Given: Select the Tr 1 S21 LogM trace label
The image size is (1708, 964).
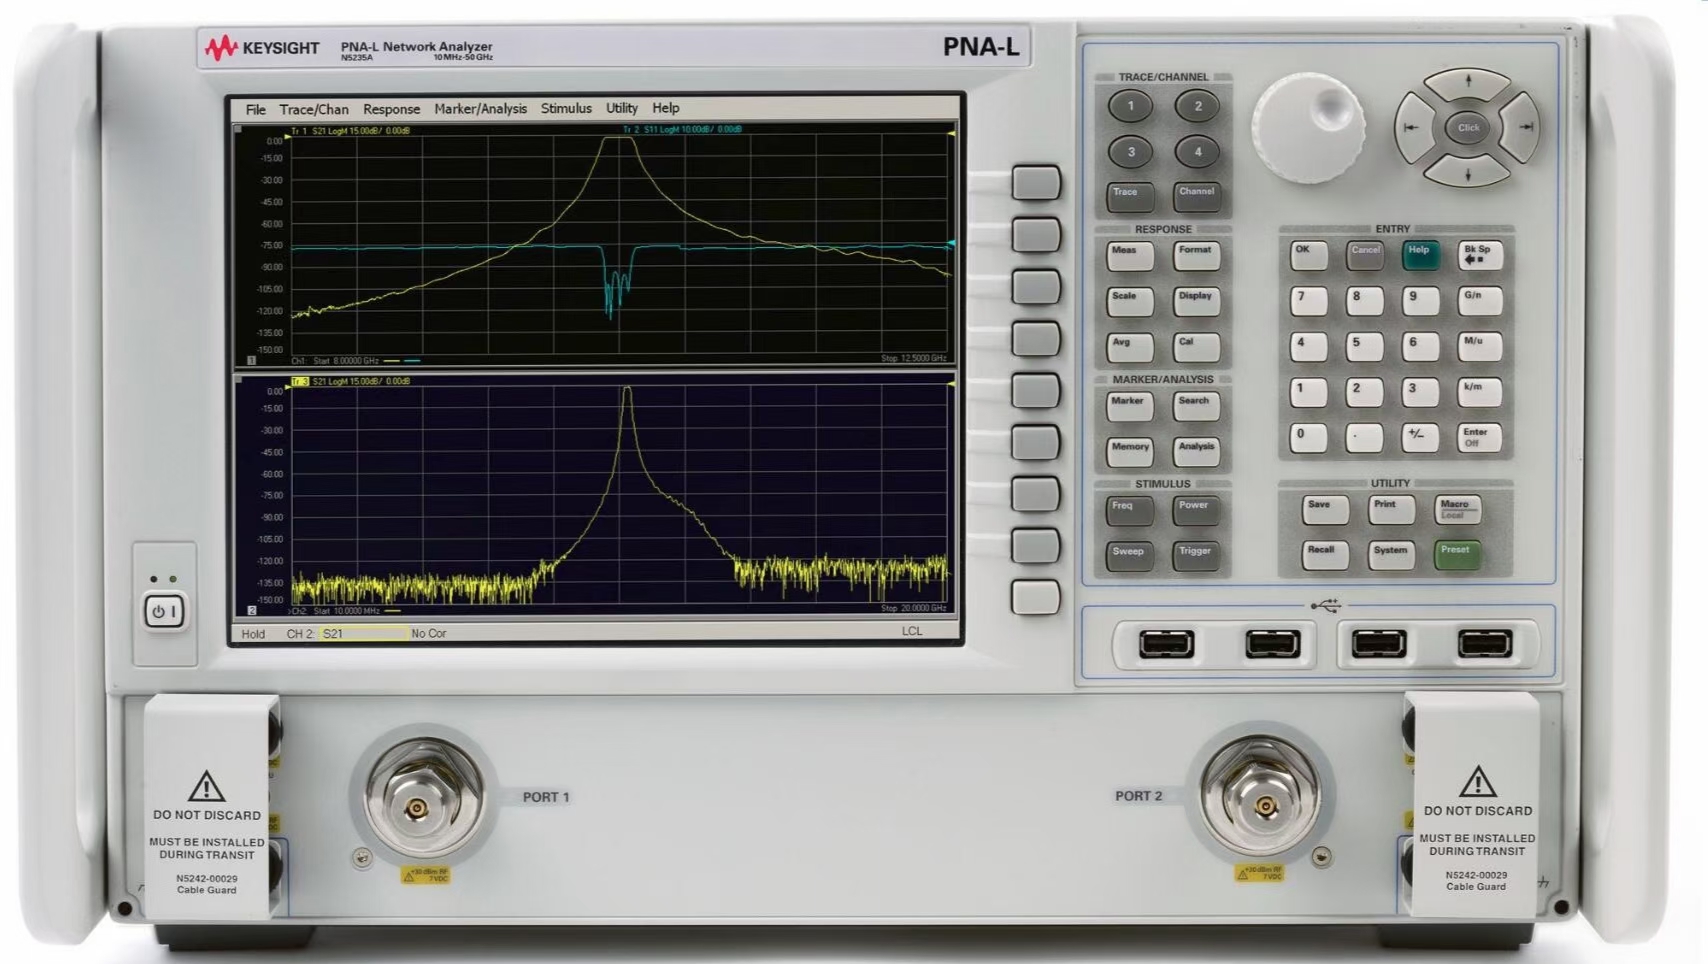Looking at the screenshot, I should tap(349, 131).
